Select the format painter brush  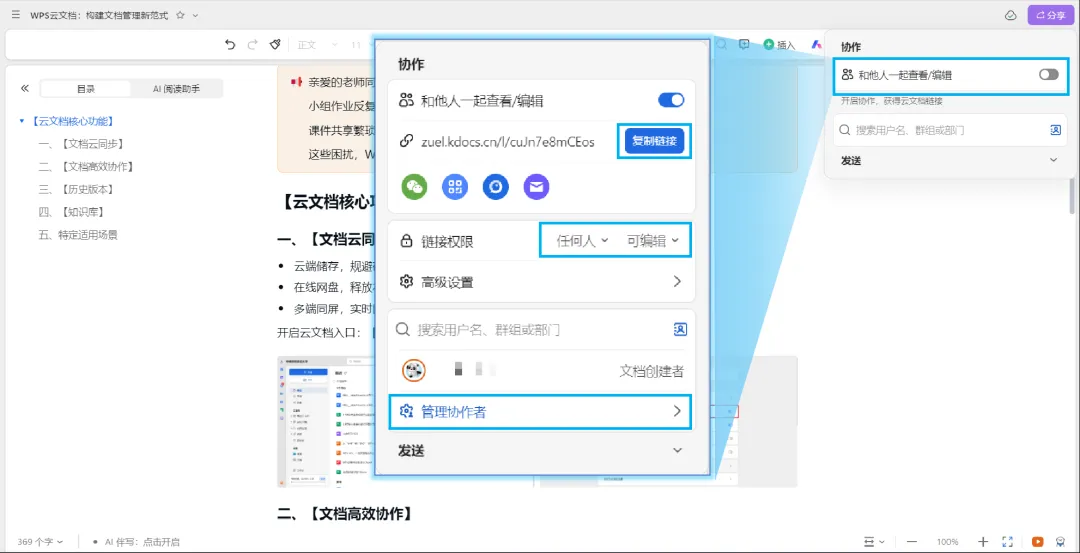click(x=275, y=45)
